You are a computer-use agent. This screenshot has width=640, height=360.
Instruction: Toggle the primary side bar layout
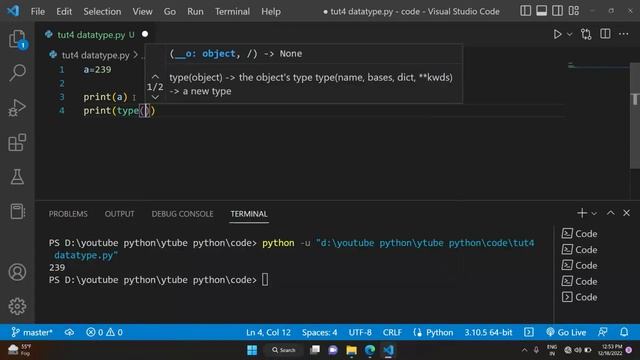pos(525,11)
